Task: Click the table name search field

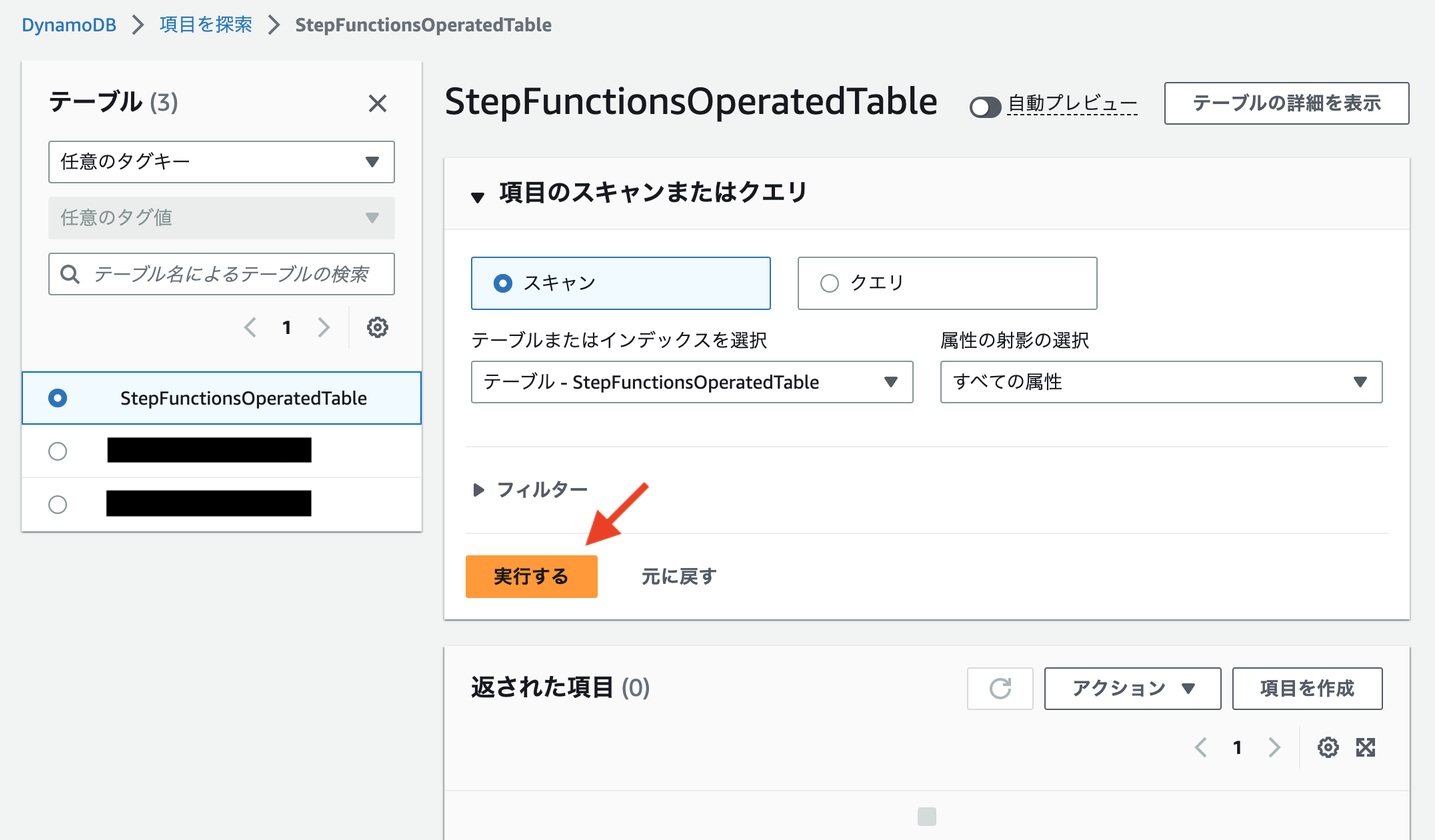Action: coord(221,274)
